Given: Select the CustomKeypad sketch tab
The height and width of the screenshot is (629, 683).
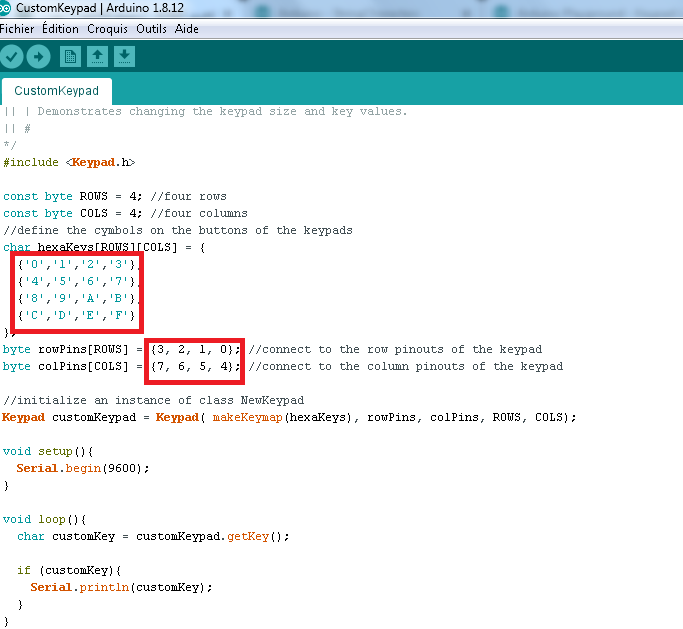Looking at the screenshot, I should (x=56, y=91).
